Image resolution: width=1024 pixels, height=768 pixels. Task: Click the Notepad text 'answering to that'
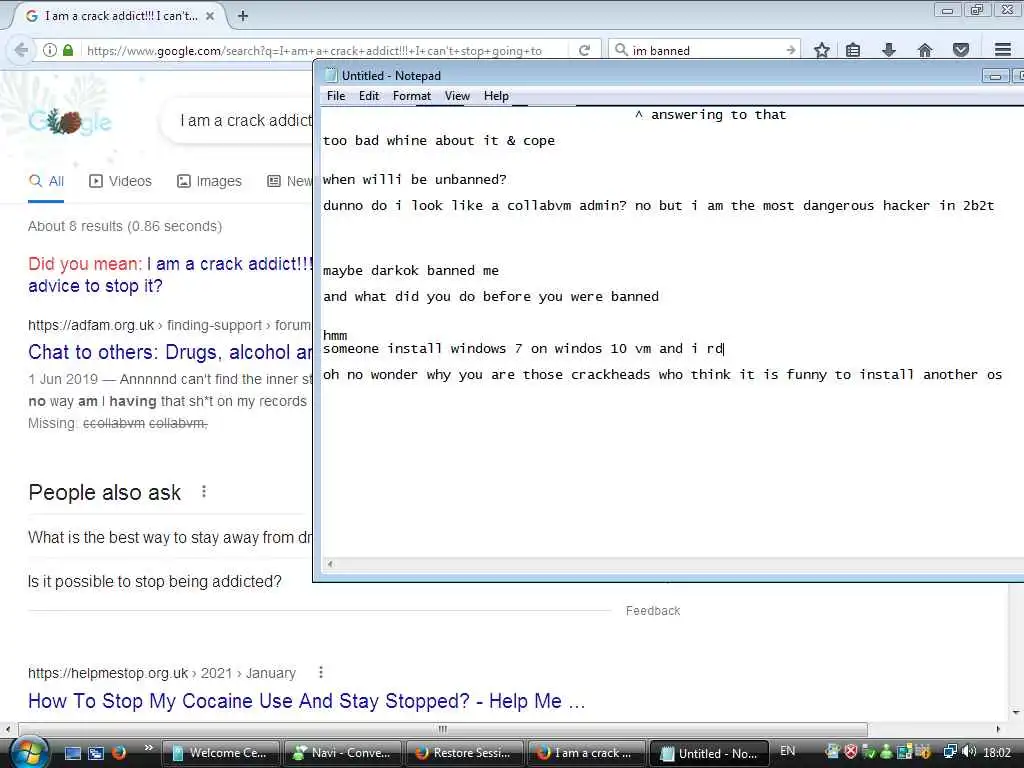(x=718, y=115)
